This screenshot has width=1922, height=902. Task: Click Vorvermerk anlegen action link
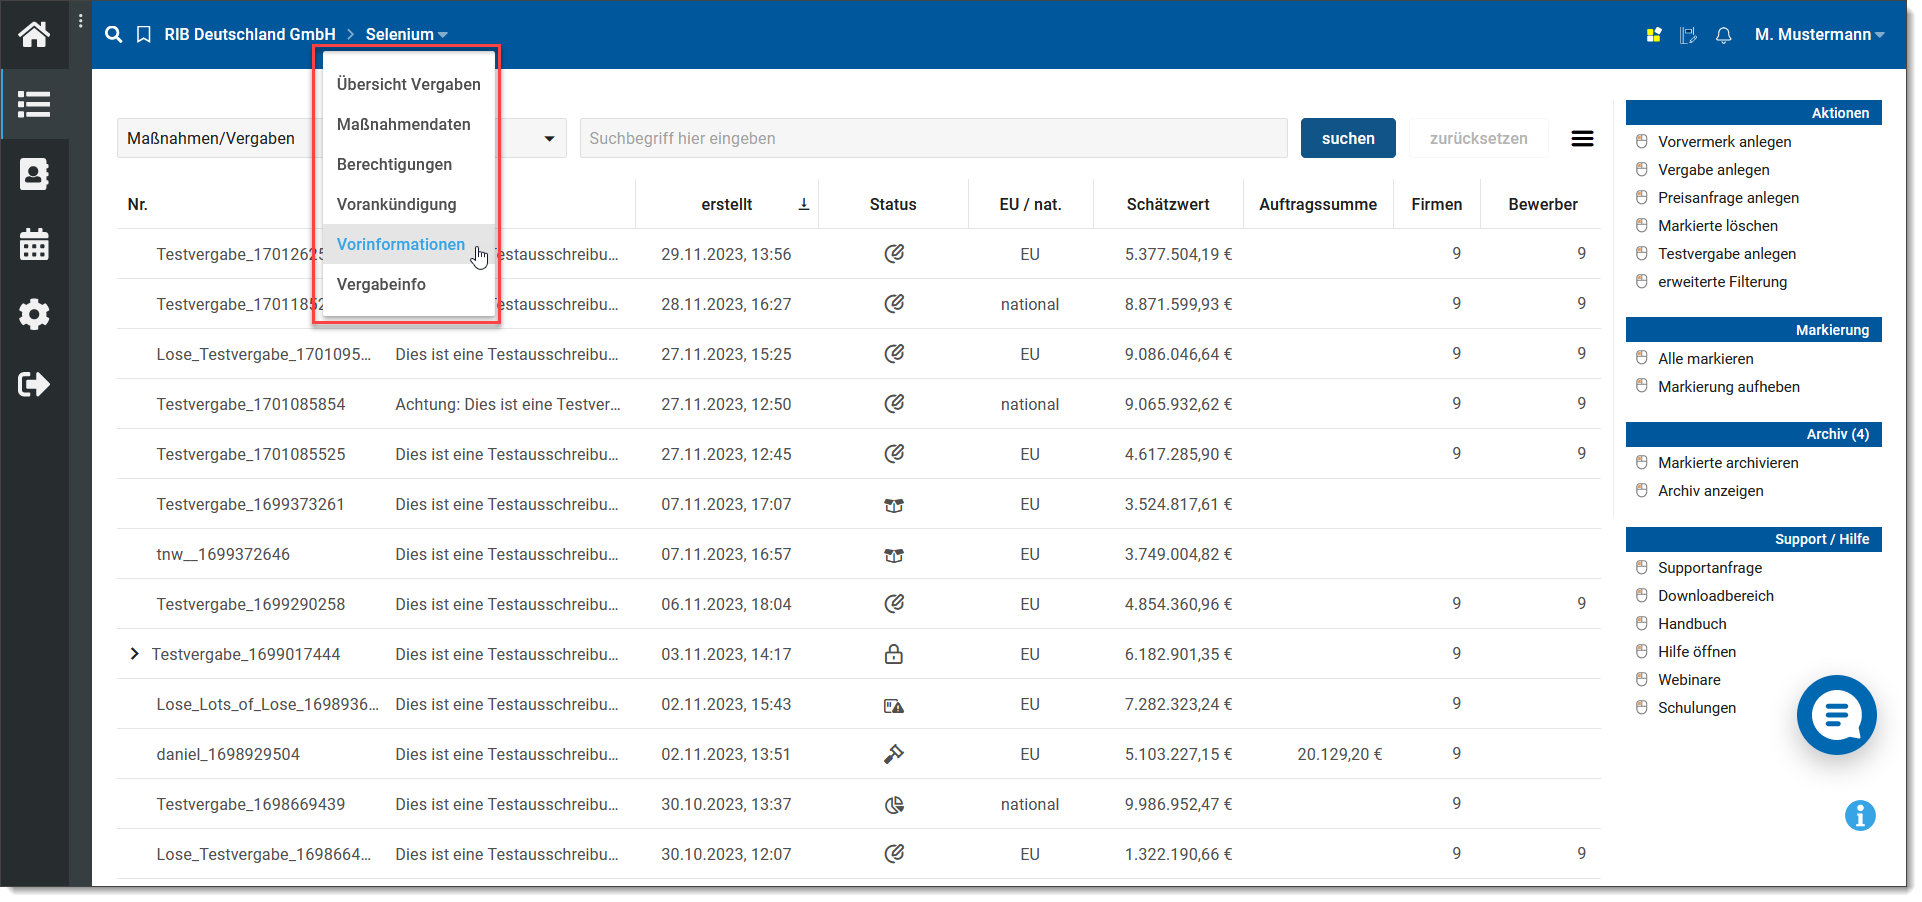[x=1724, y=142]
